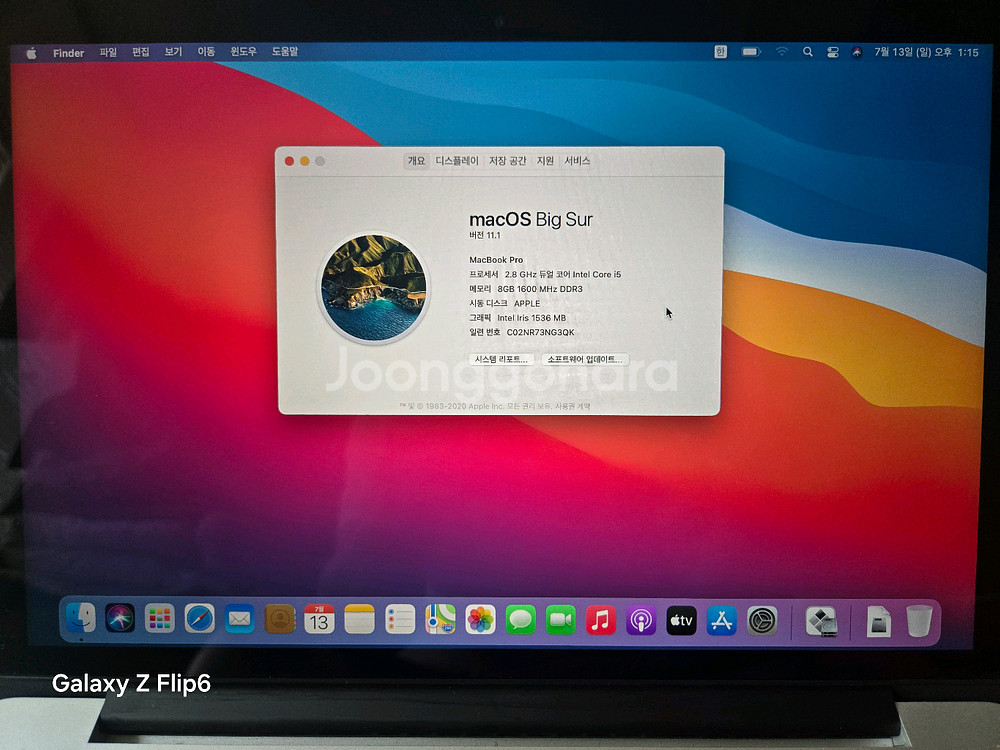Screen dimensions: 1000x750
Task: Open the 도움말 menu
Action: pos(284,52)
